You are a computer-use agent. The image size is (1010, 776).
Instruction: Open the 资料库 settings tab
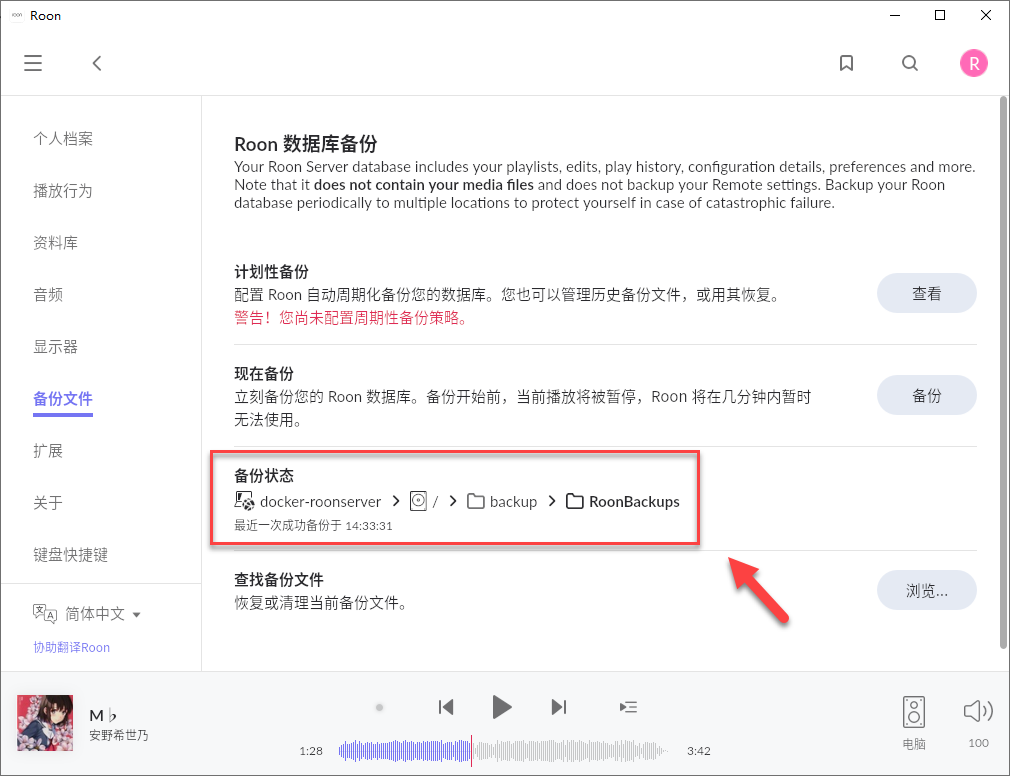coord(56,243)
